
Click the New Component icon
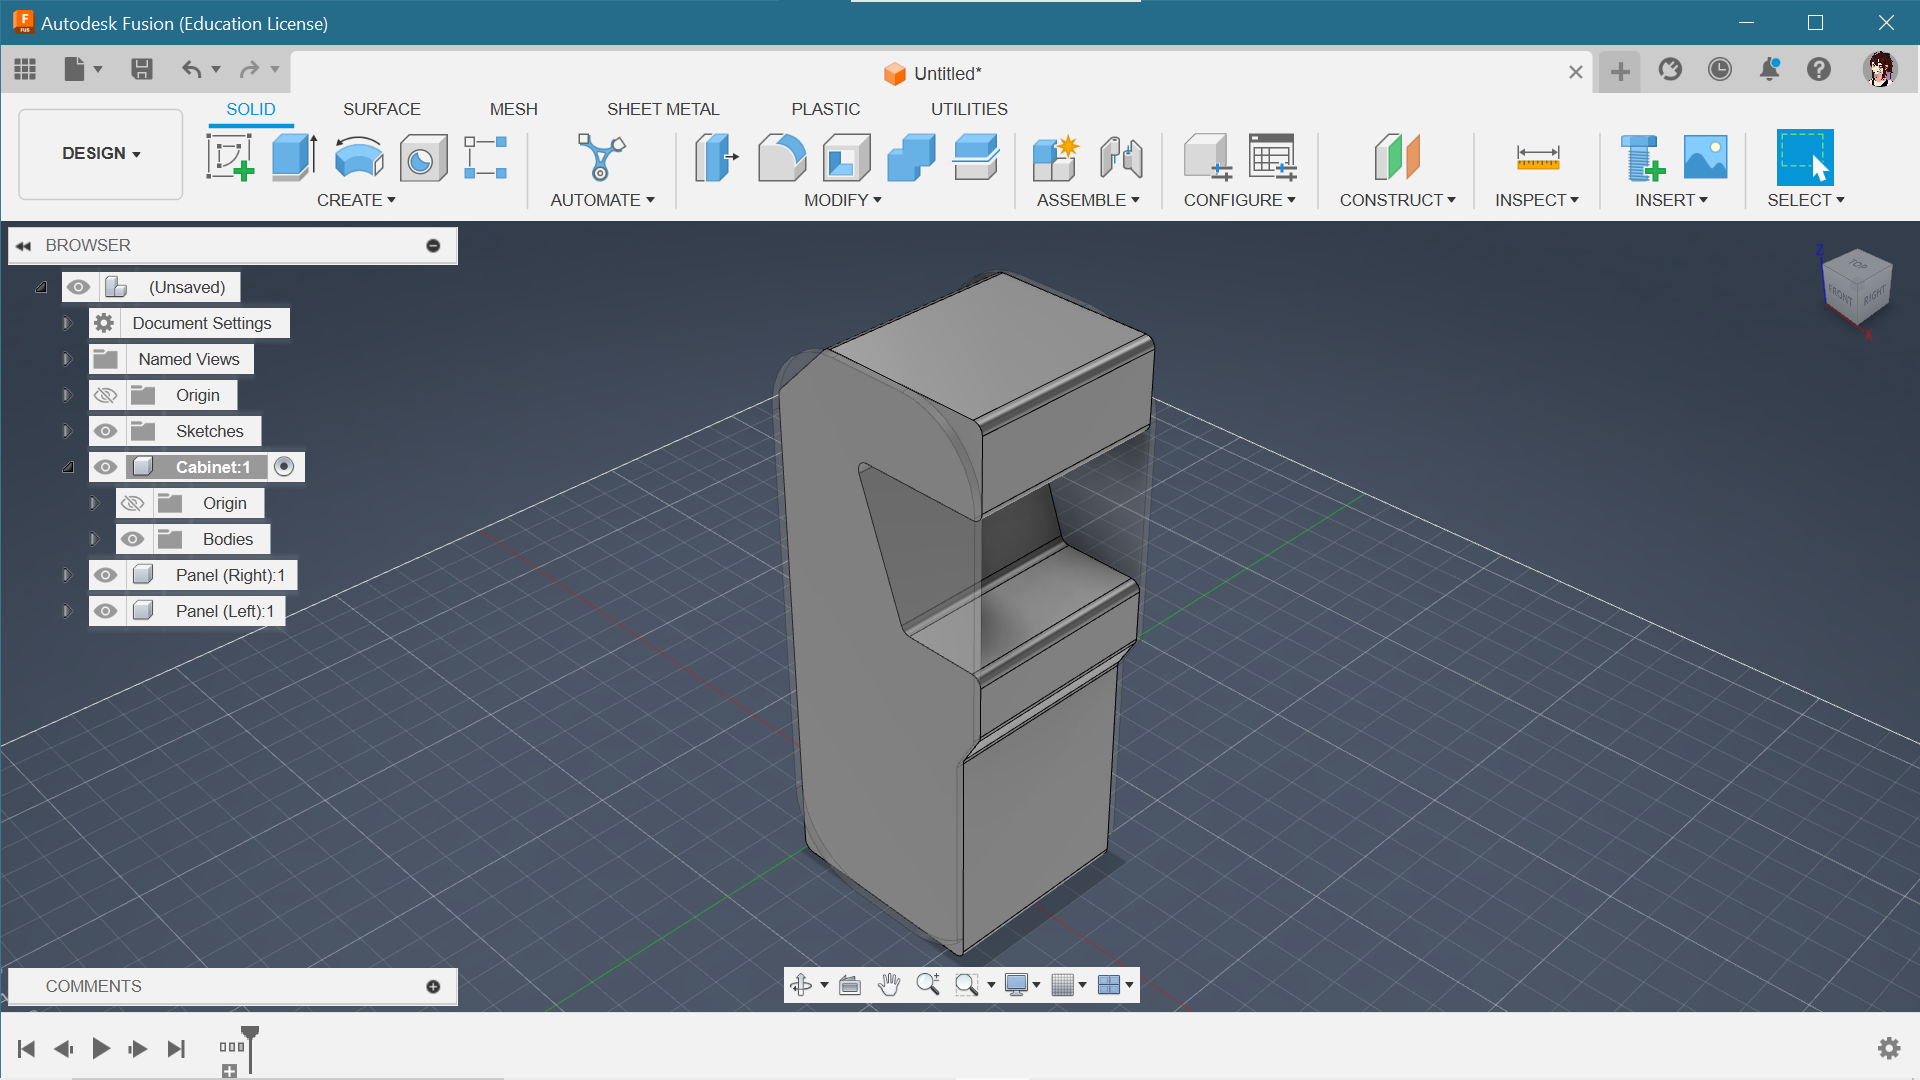(x=1055, y=157)
